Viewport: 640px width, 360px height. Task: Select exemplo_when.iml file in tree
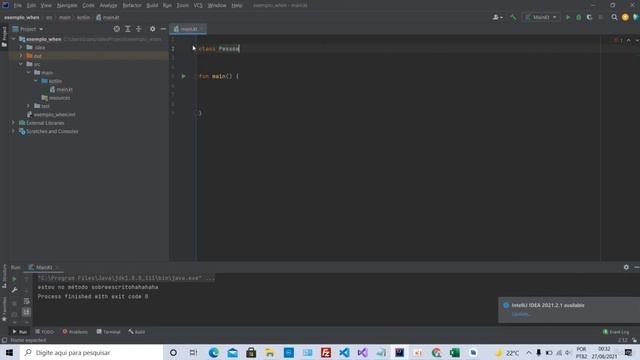[51, 115]
